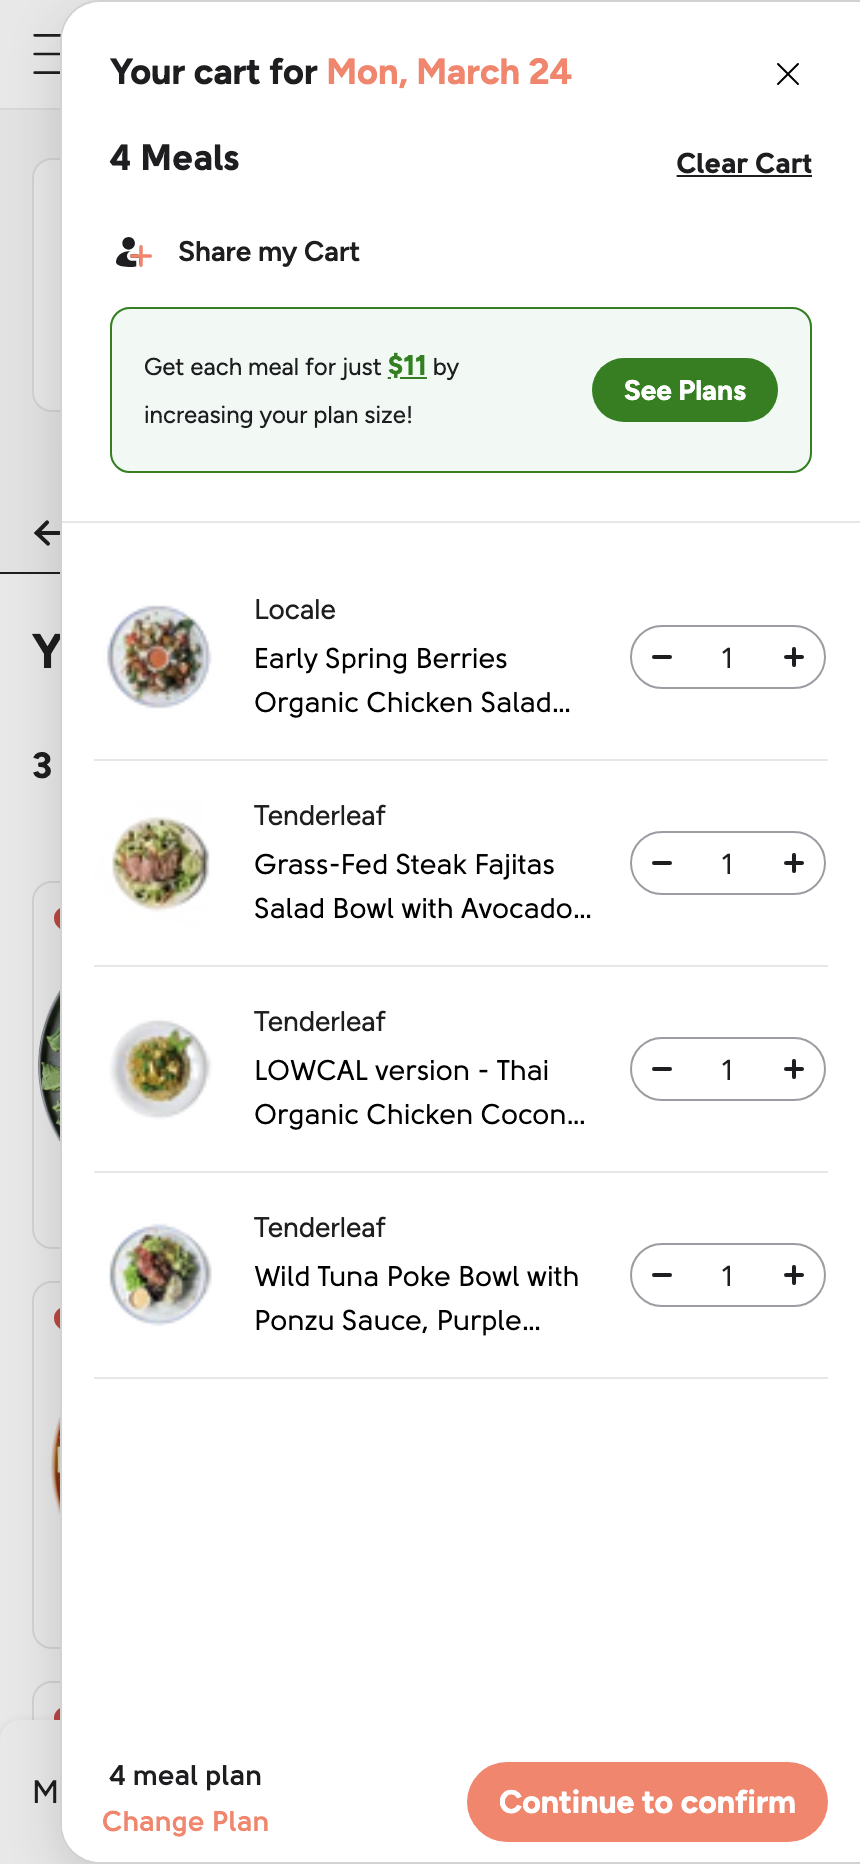The width and height of the screenshot is (860, 1864).
Task: Increase Grass-Fed Steak Fajitas quantity
Action: coord(794,863)
